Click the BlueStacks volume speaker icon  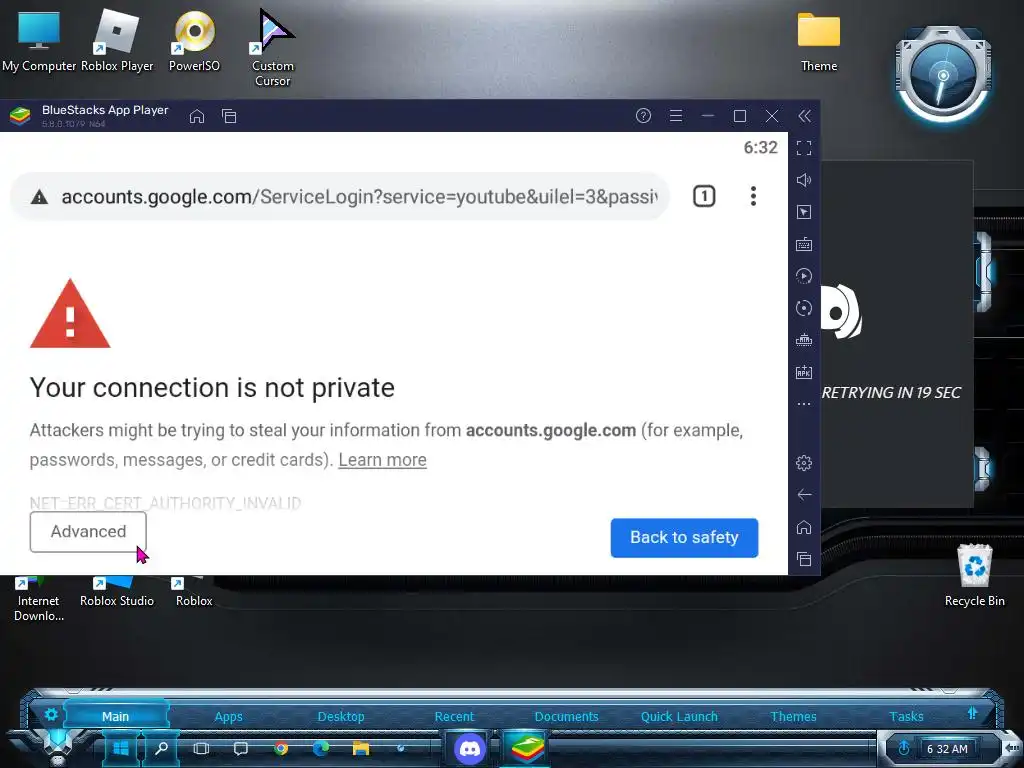(x=804, y=180)
